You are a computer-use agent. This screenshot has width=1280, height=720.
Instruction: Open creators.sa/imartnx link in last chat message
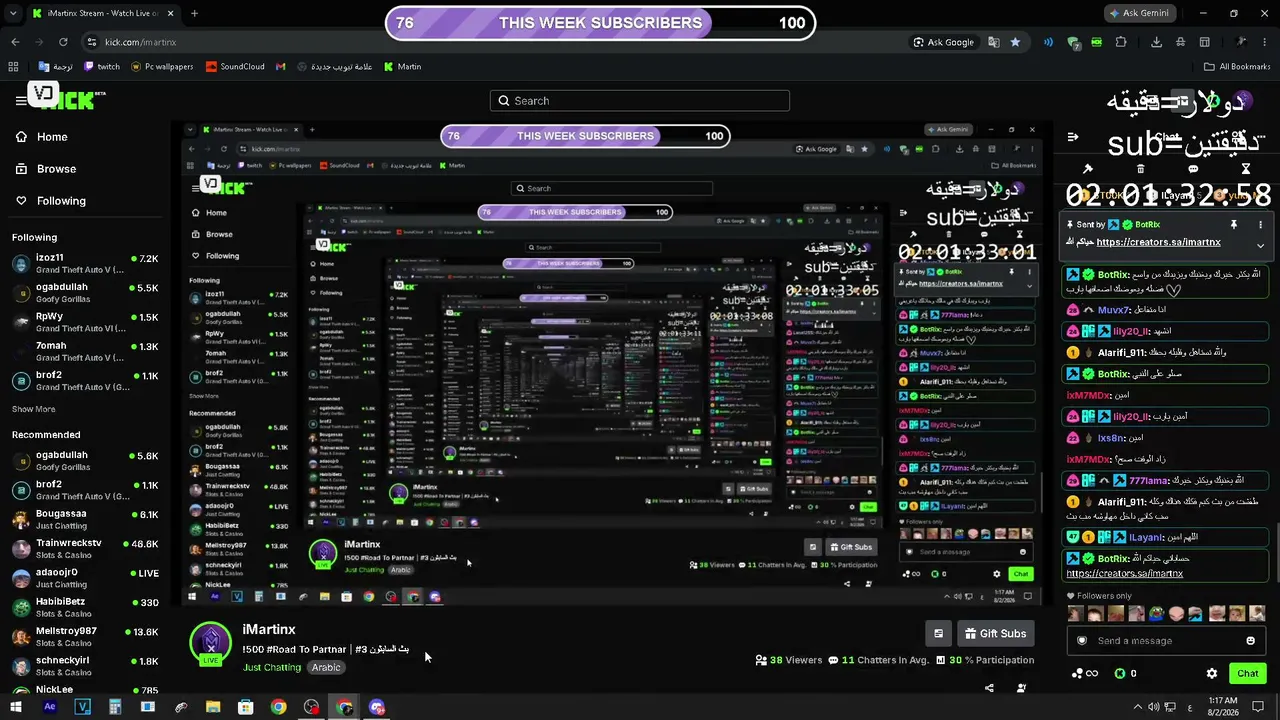click(x=1124, y=574)
